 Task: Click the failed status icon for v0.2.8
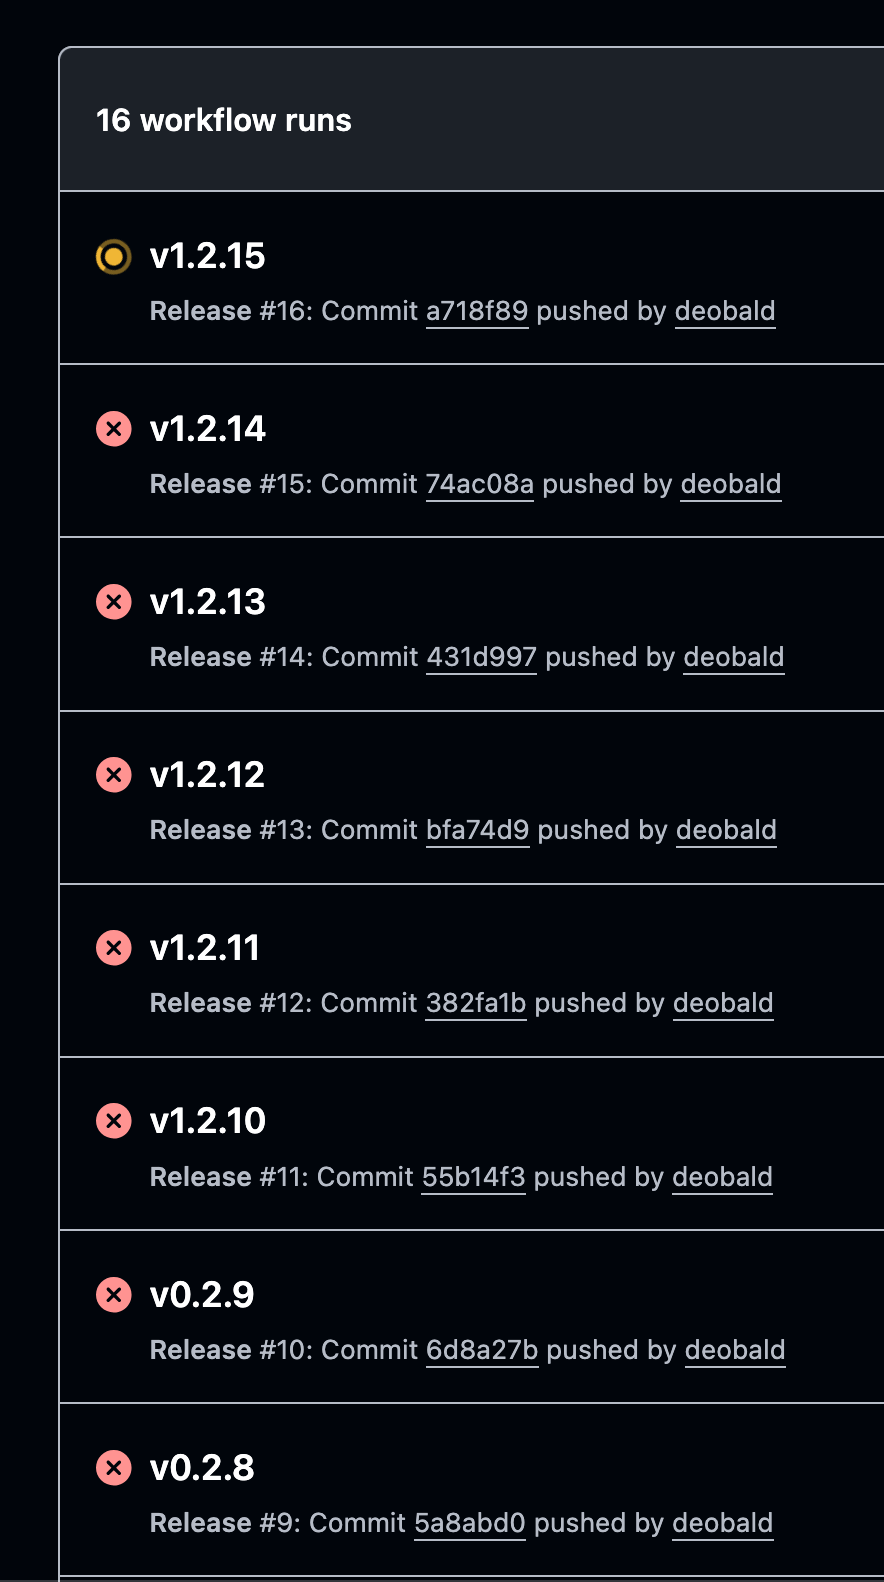pos(113,1468)
